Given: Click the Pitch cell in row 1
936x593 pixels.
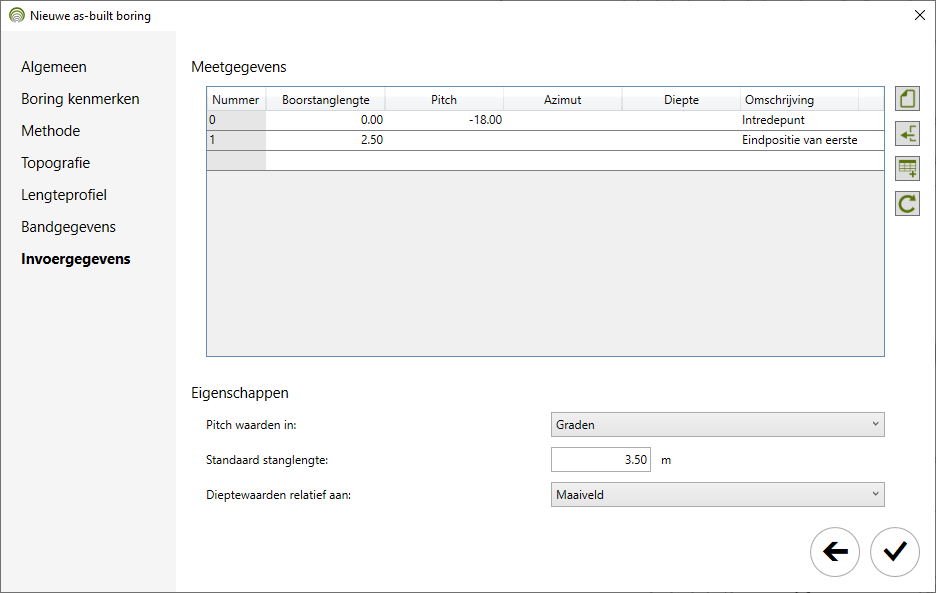Looking at the screenshot, I should tap(444, 140).
